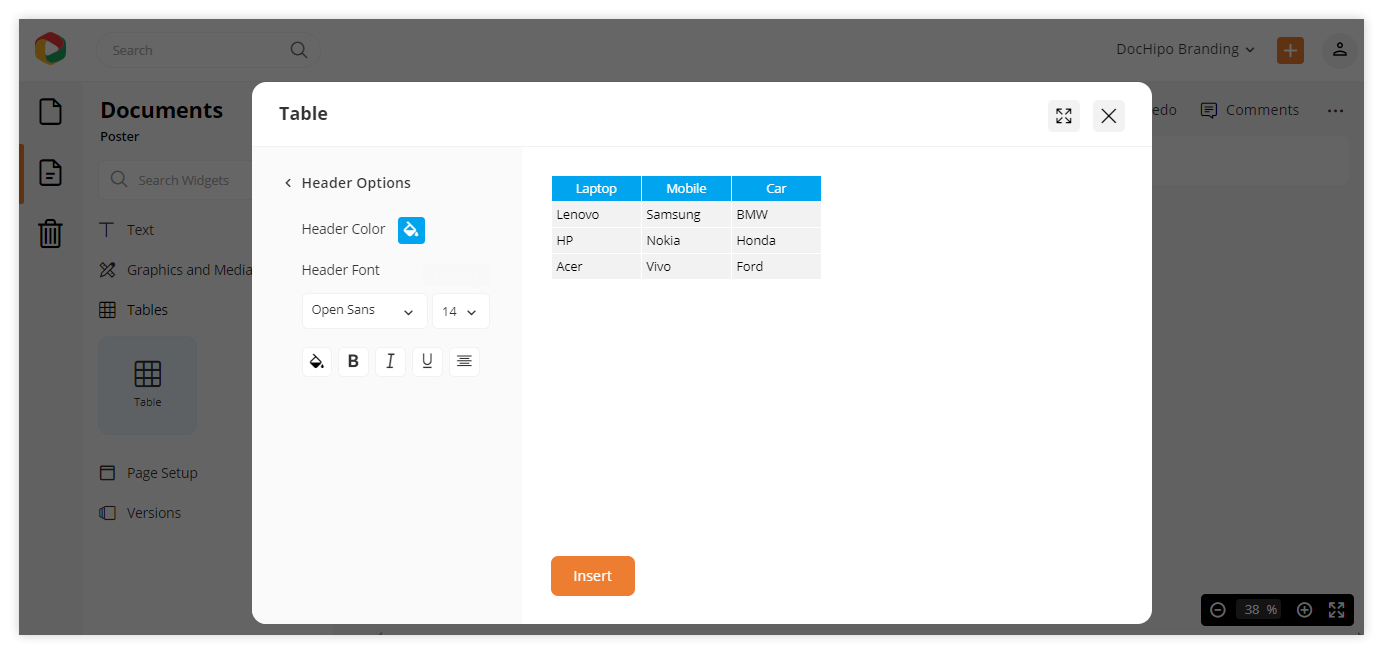Select the Vivo table cell
Image resolution: width=1383 pixels, height=654 pixels.
[686, 266]
